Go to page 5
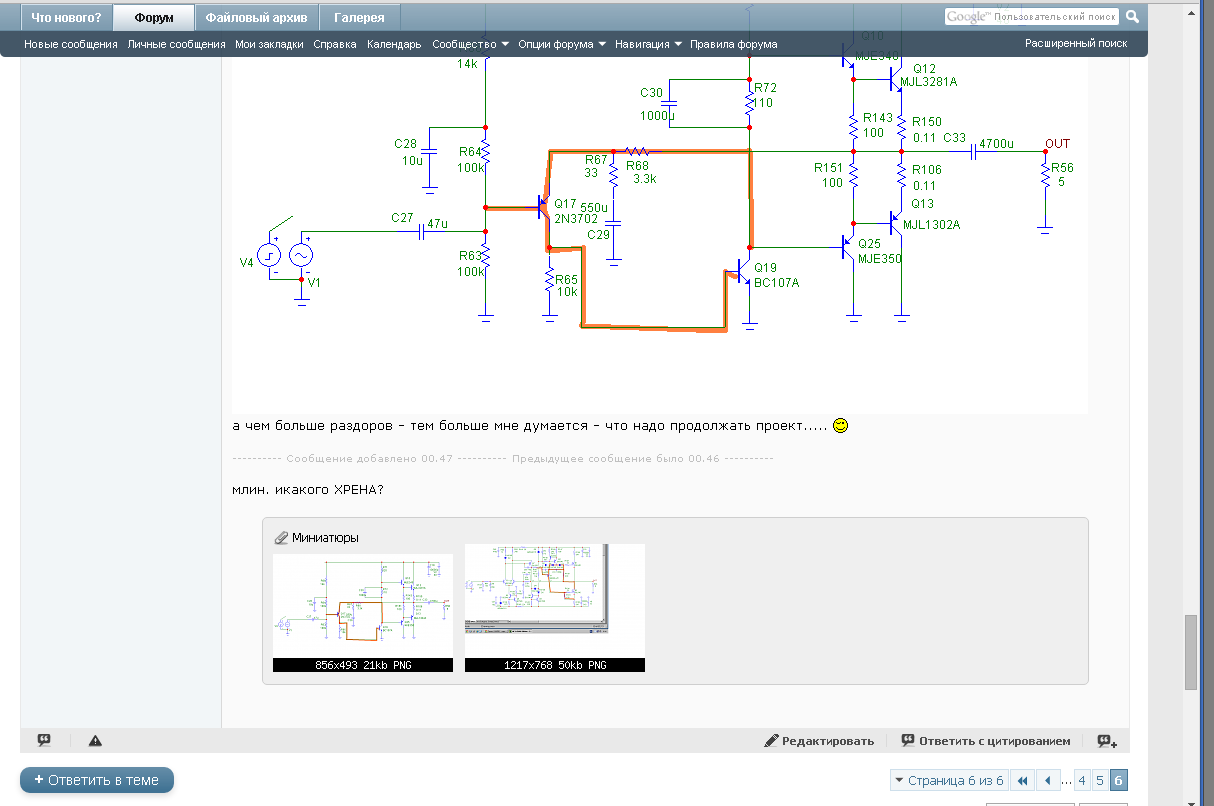This screenshot has height=806, width=1214. (x=1099, y=780)
